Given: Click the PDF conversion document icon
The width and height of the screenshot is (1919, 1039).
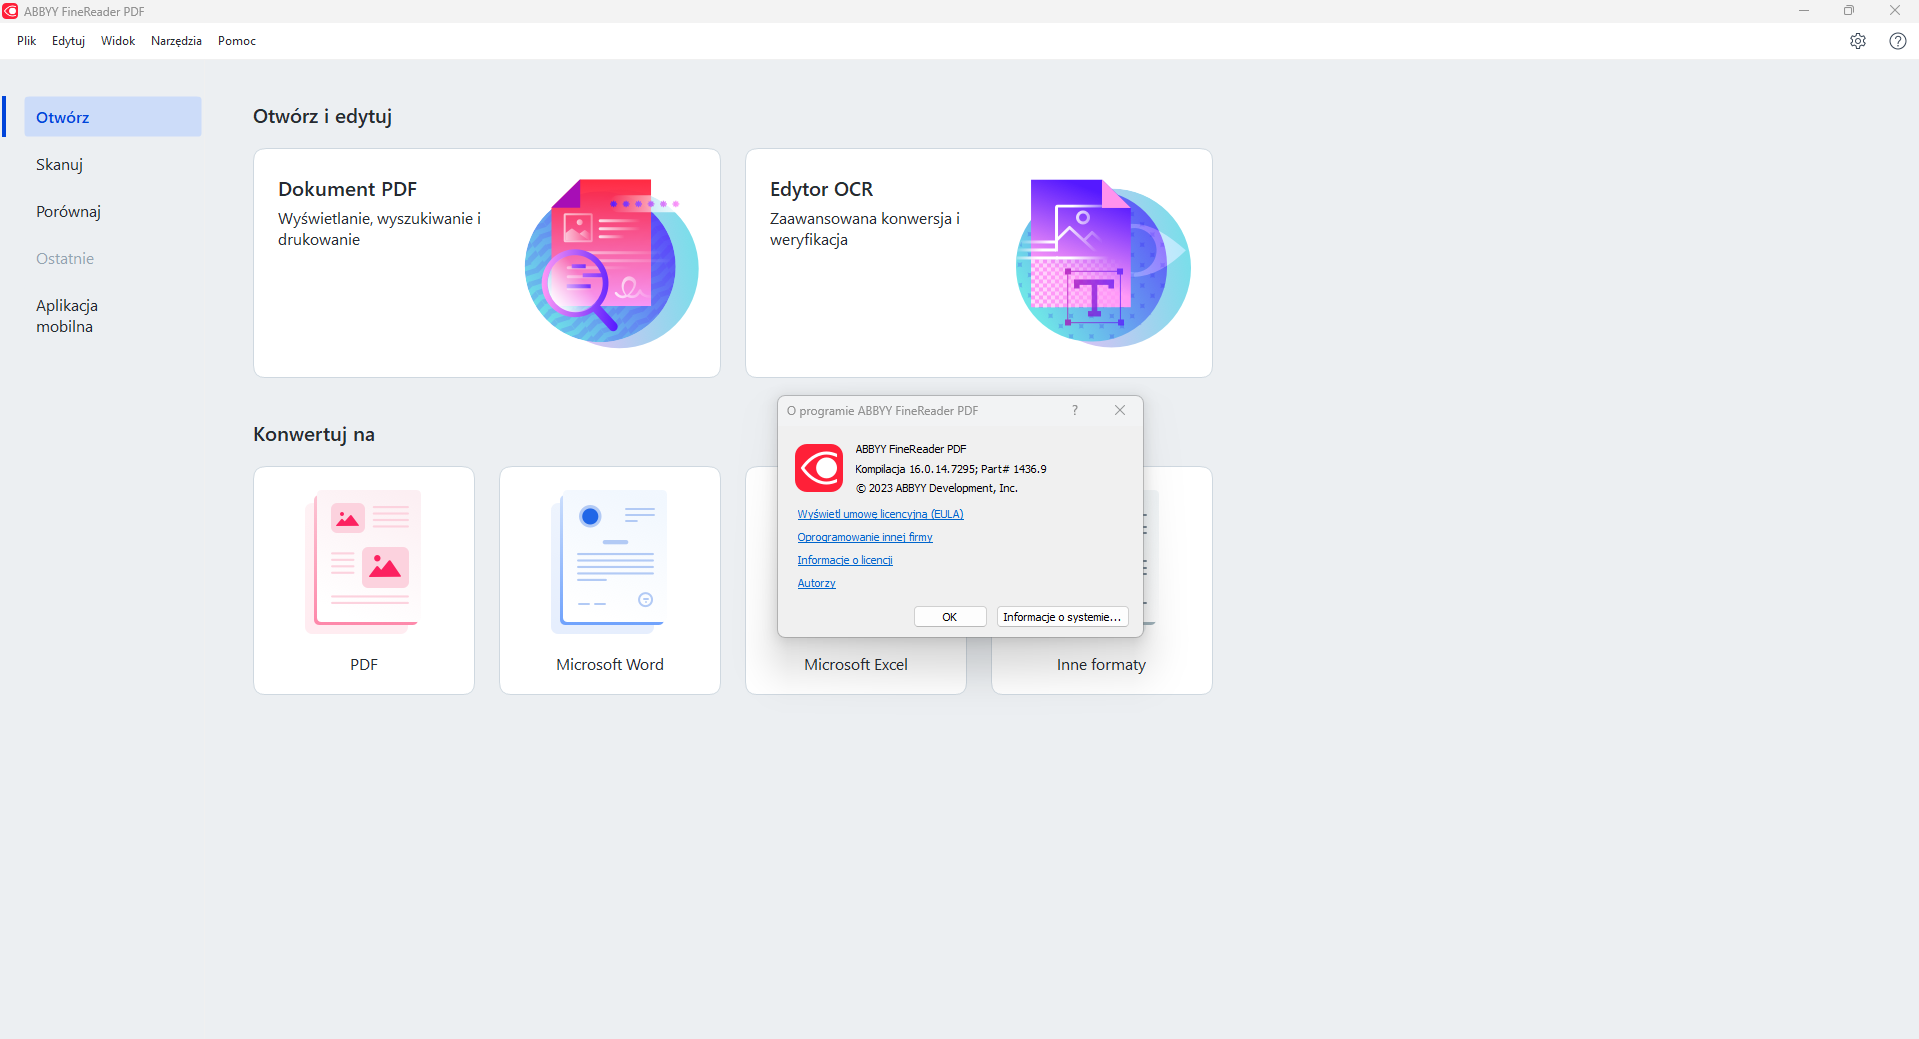Looking at the screenshot, I should [363, 561].
